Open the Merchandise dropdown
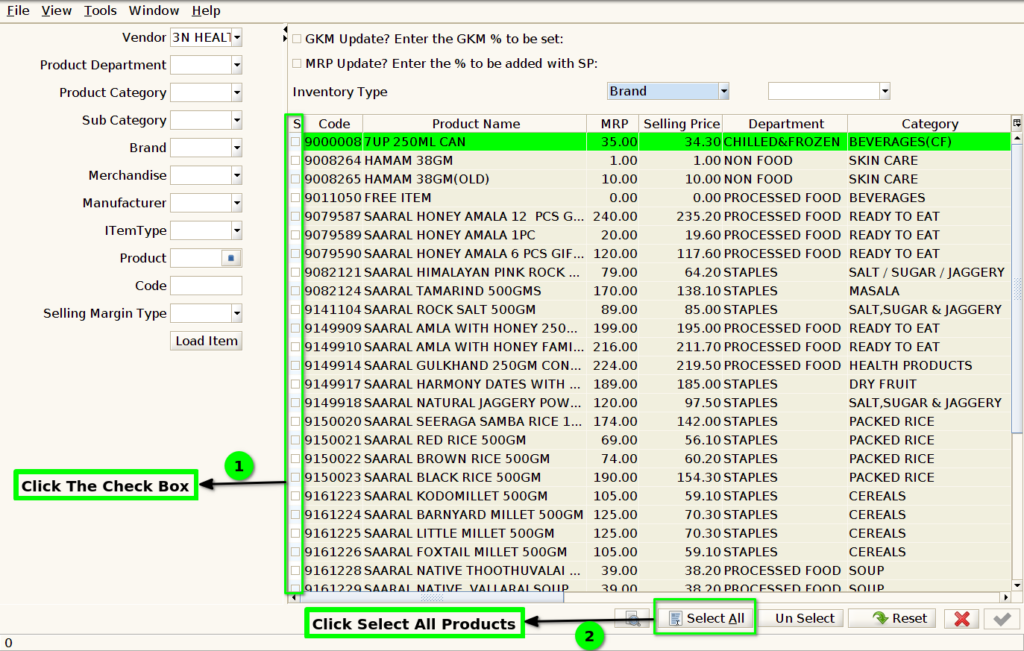The height and width of the screenshot is (651, 1024). [x=236, y=175]
